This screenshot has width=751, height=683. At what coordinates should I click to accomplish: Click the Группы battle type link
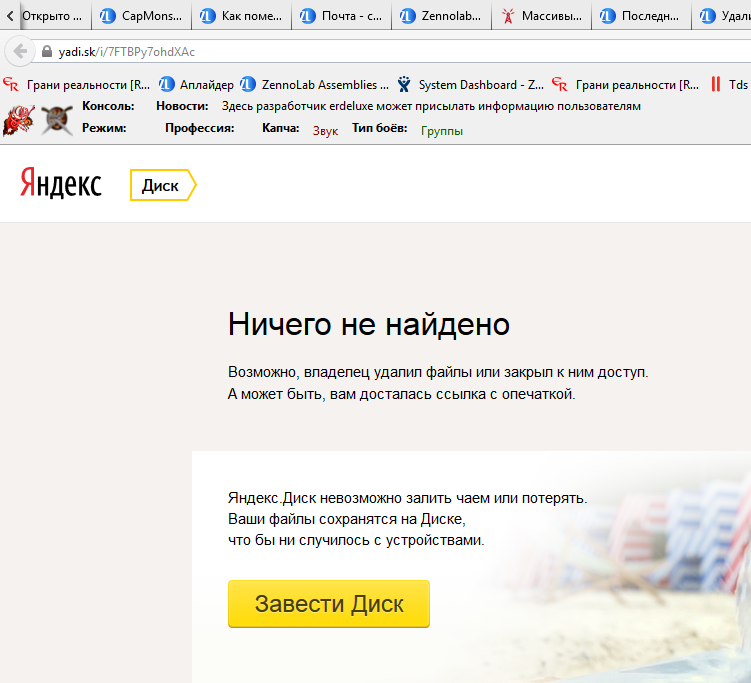[x=442, y=131]
